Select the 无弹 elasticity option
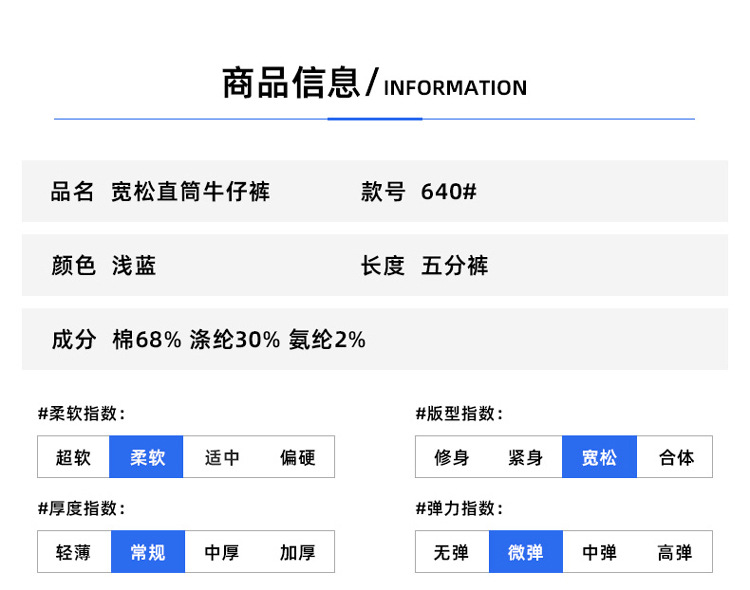Image resolution: width=750 pixels, height=590 pixels. 452,552
